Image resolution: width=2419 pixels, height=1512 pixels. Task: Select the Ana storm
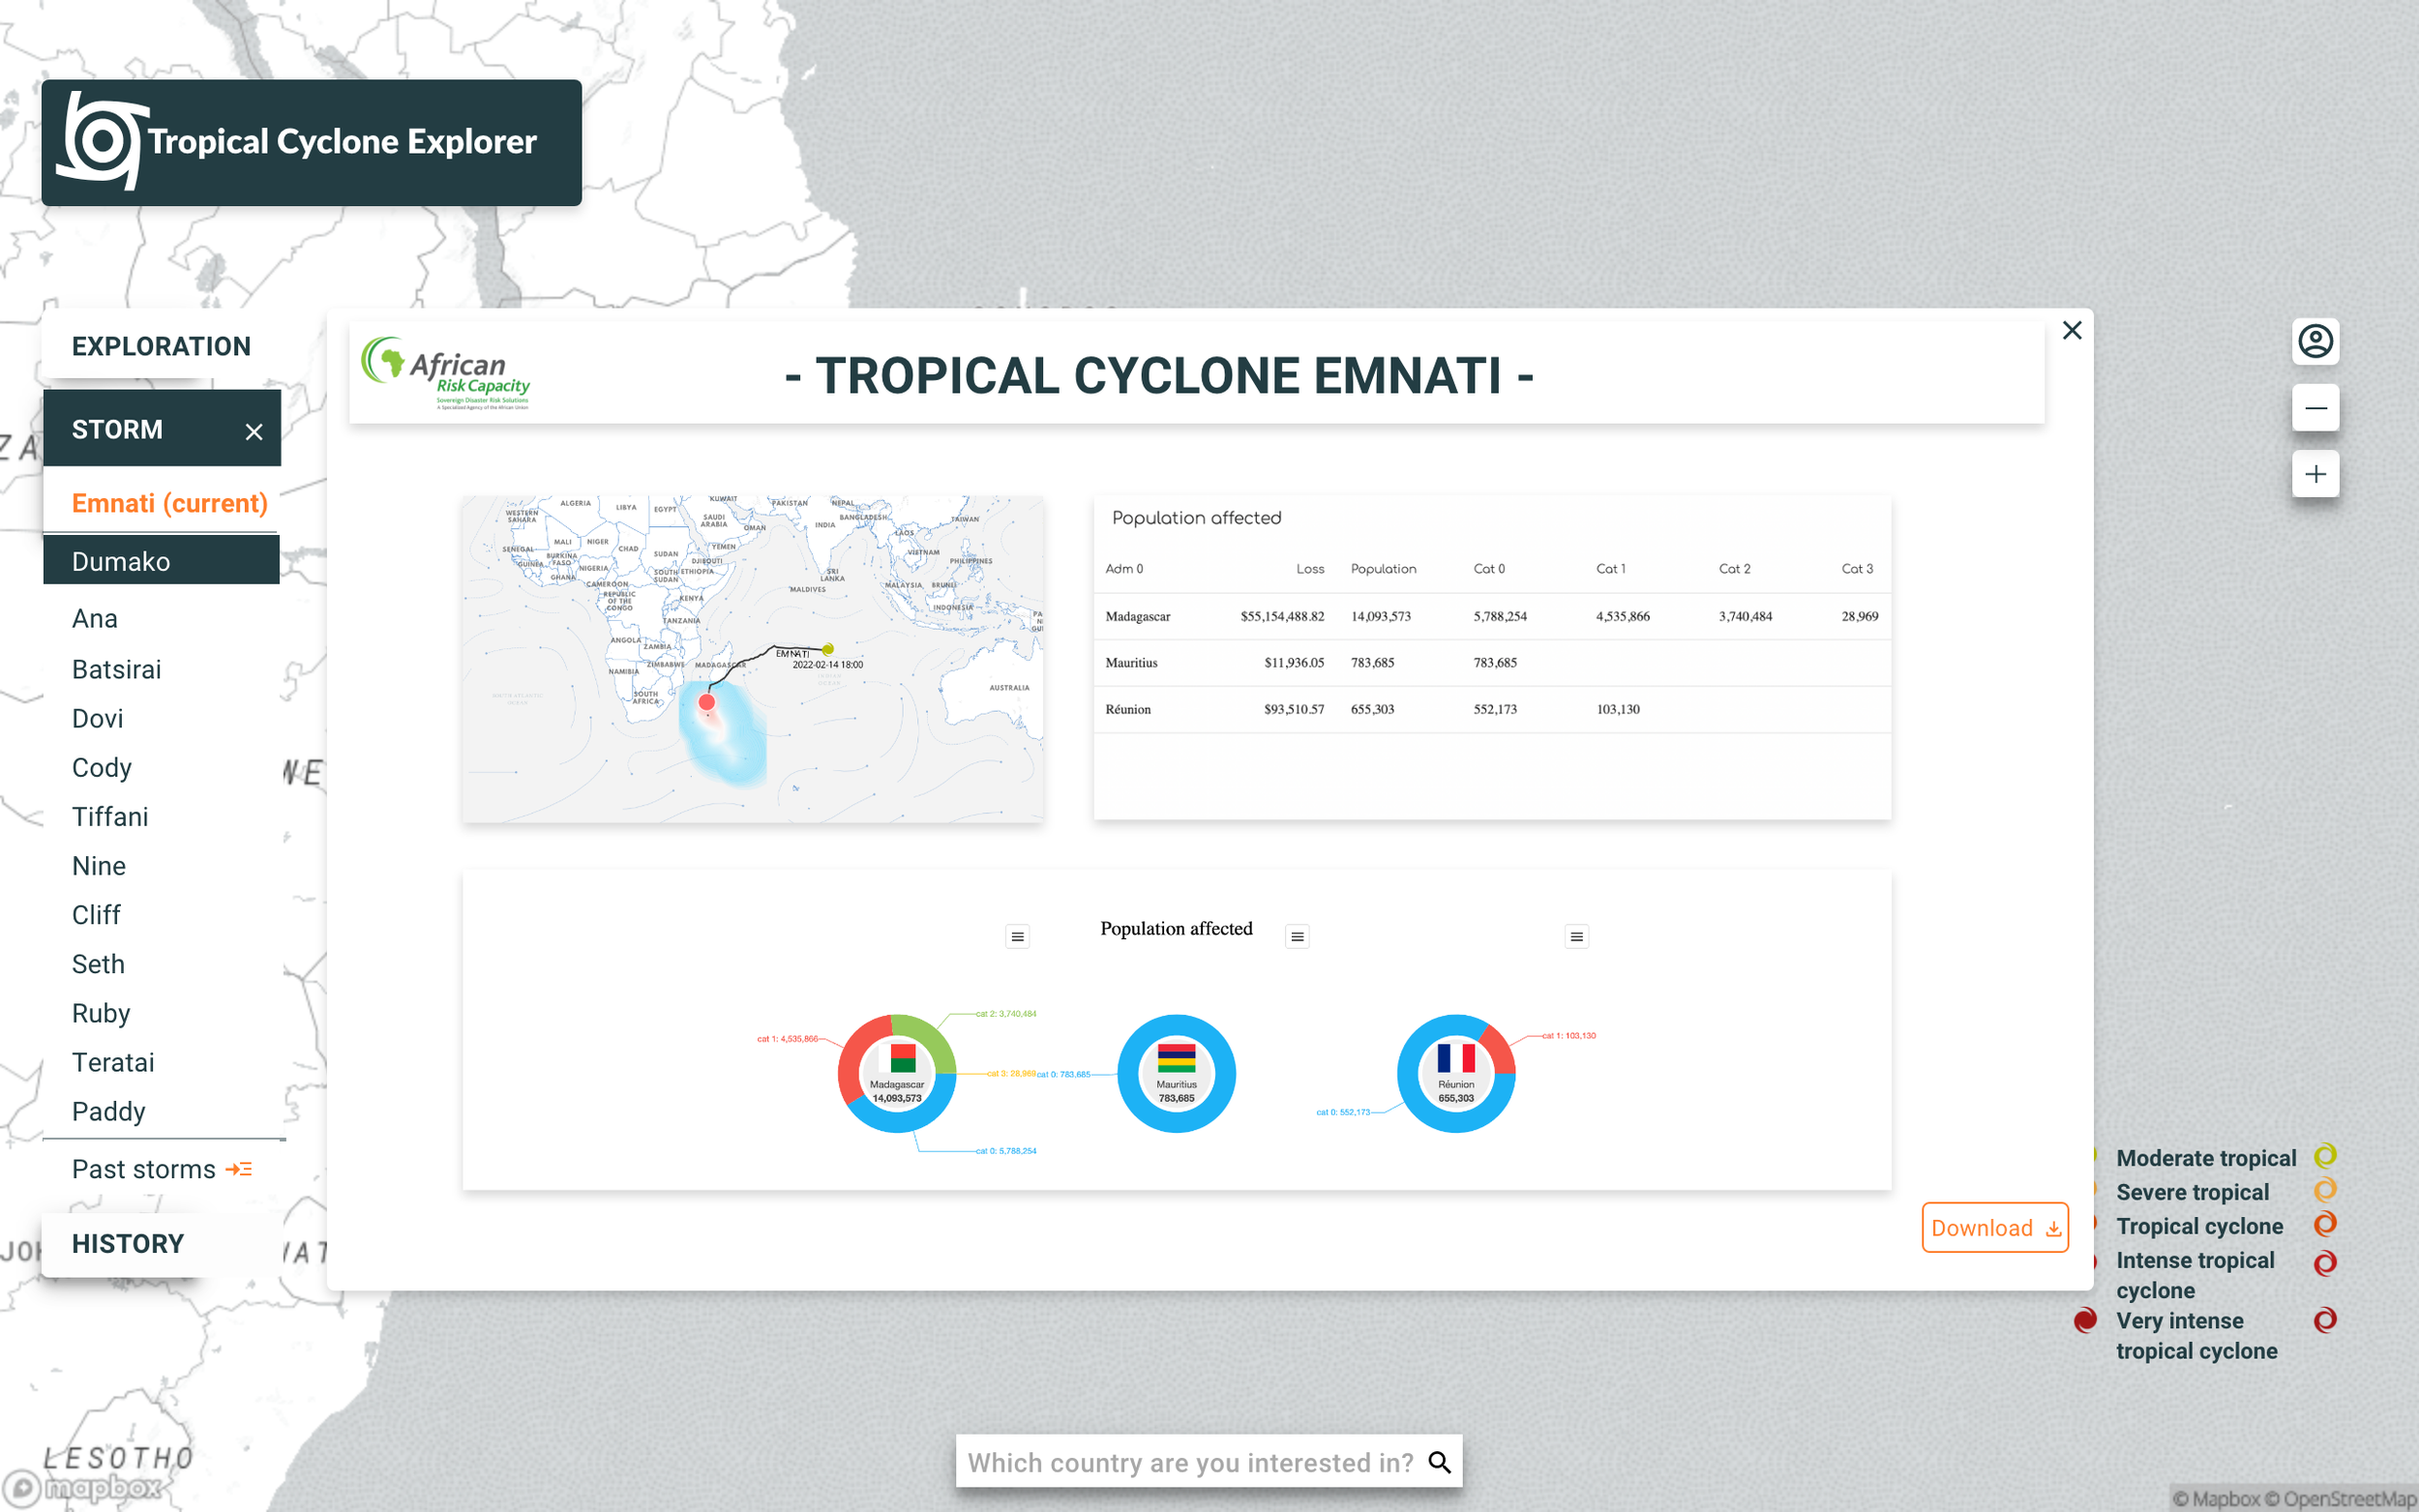(x=95, y=618)
